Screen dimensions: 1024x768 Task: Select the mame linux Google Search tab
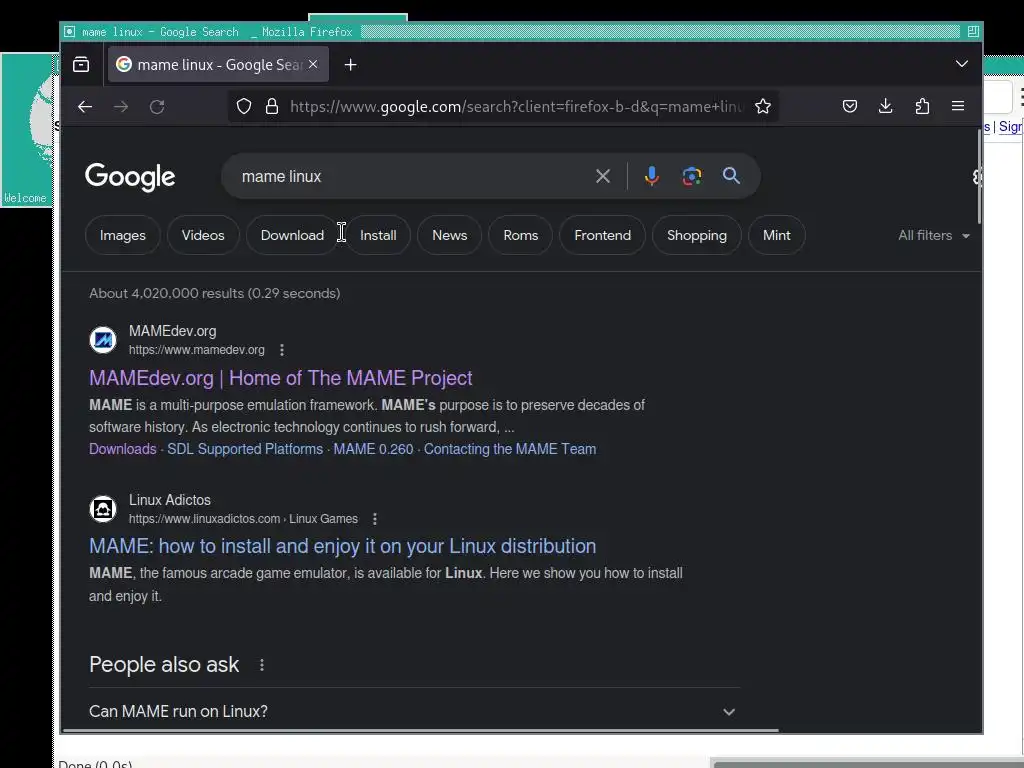pyautogui.click(x=218, y=64)
